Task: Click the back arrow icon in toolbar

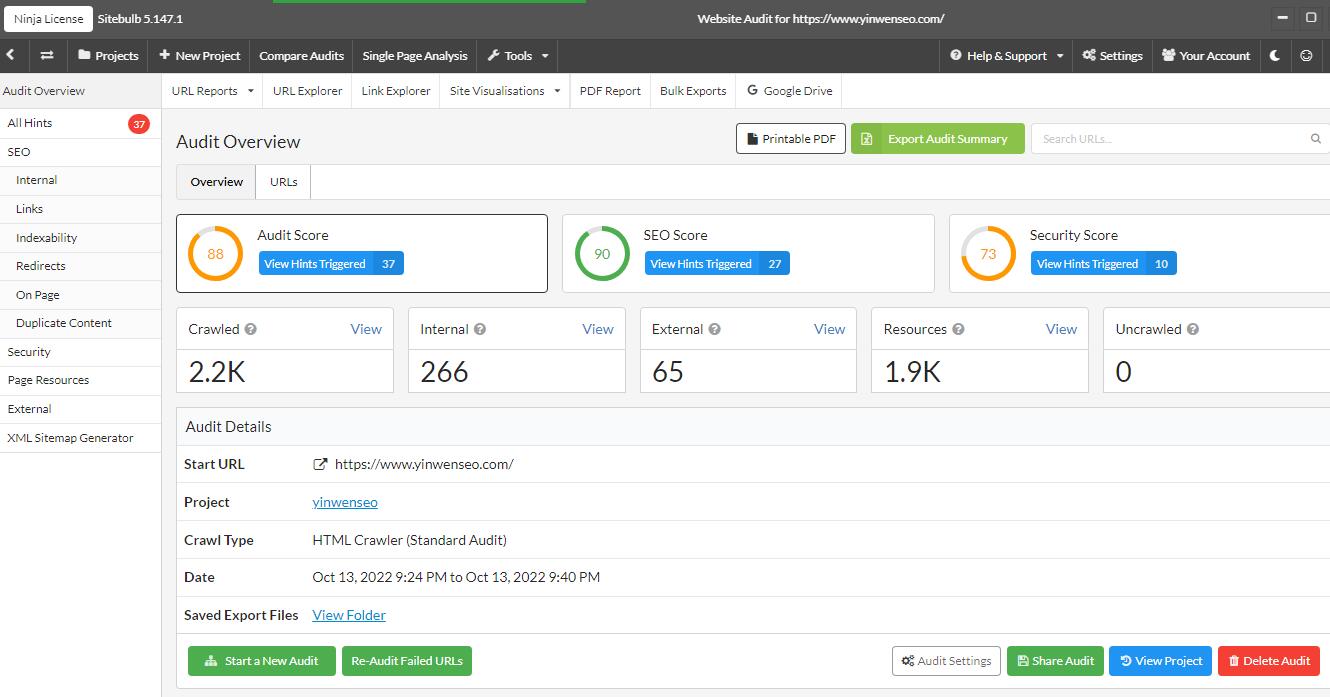Action: pyautogui.click(x=11, y=56)
